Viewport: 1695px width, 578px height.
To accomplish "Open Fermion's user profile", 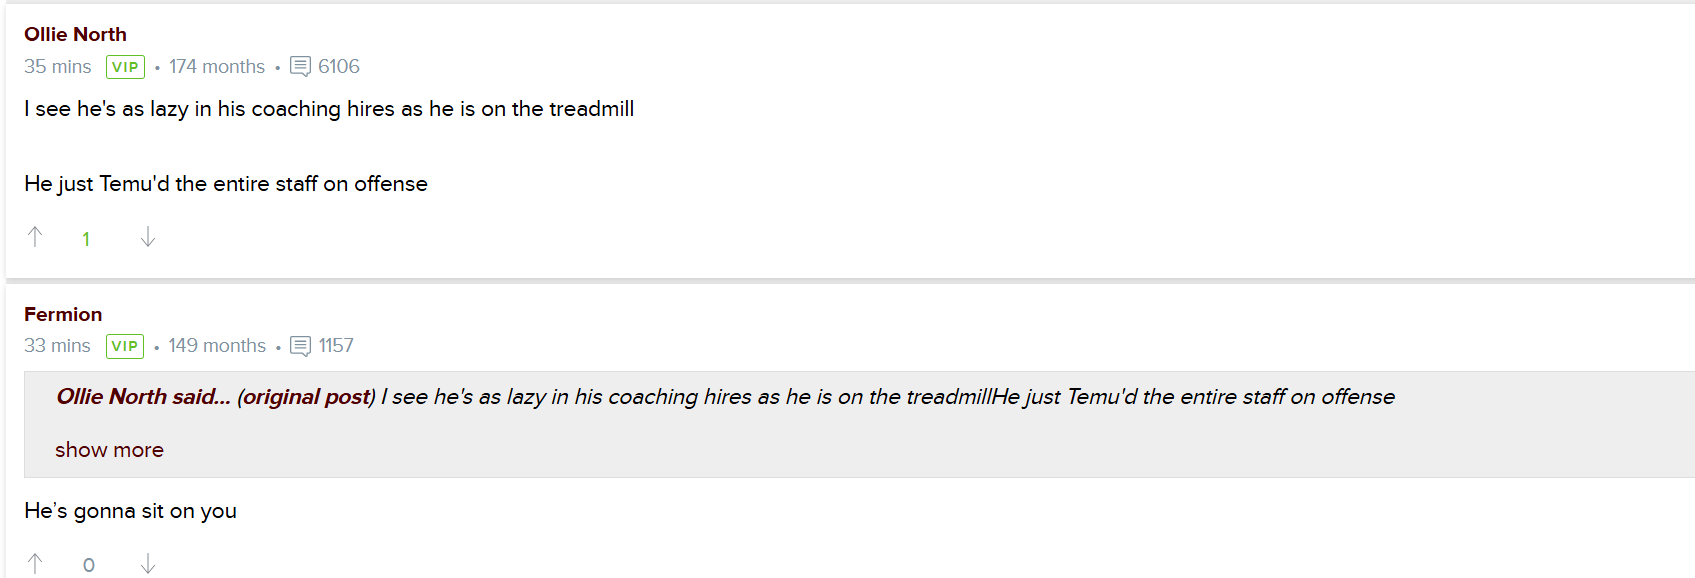I will click(63, 314).
